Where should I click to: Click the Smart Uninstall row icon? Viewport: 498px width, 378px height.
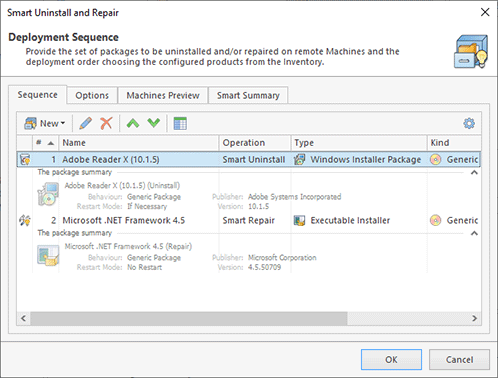click(x=25, y=160)
